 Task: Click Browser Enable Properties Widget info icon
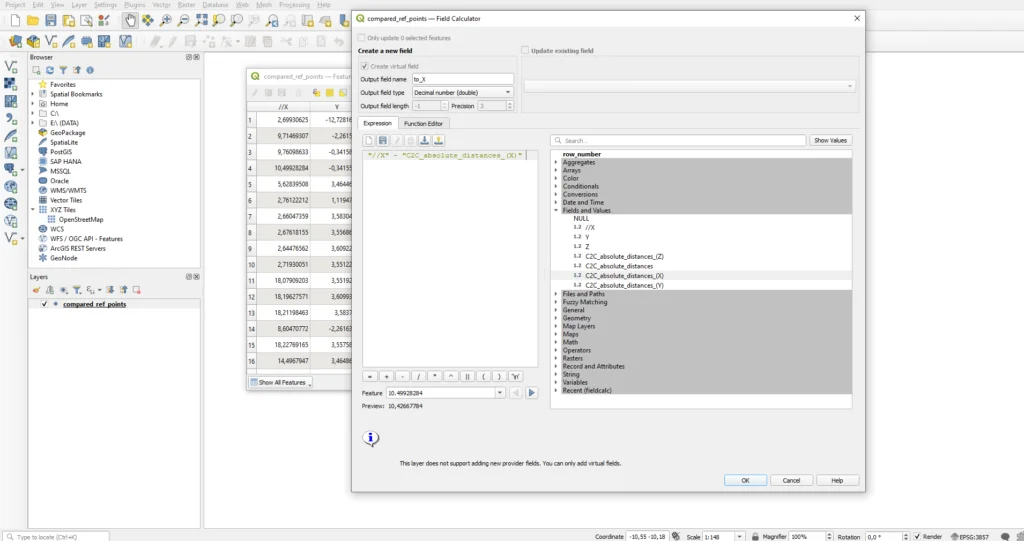pyautogui.click(x=90, y=70)
